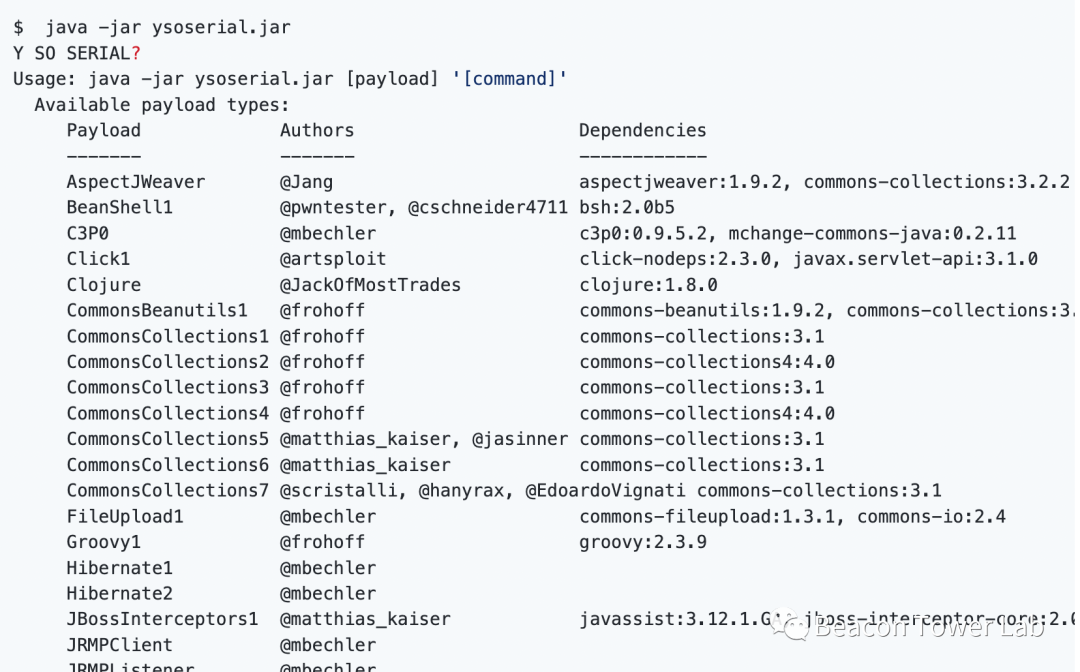The image size is (1080, 672).
Task: Click the CommonsCollections5 payload entry
Action: [x=167, y=439]
